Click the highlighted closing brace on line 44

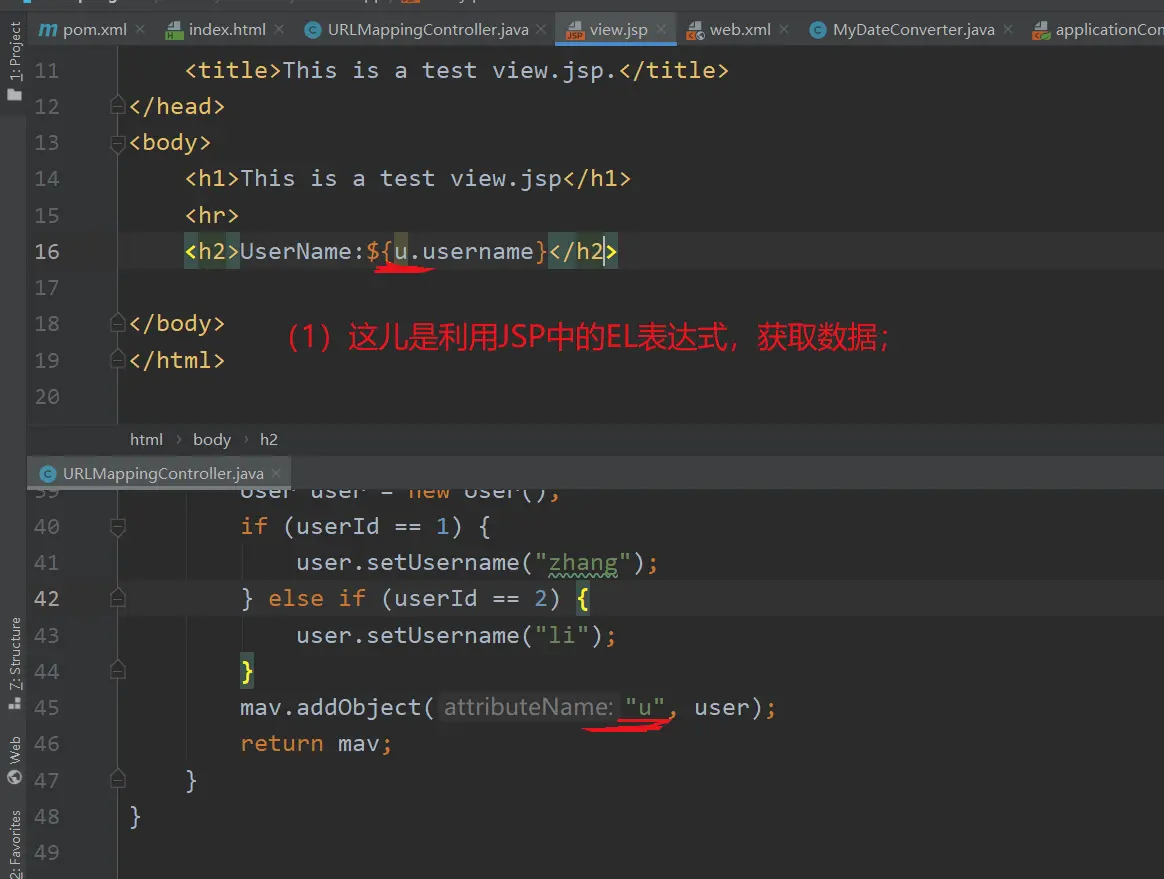[247, 672]
